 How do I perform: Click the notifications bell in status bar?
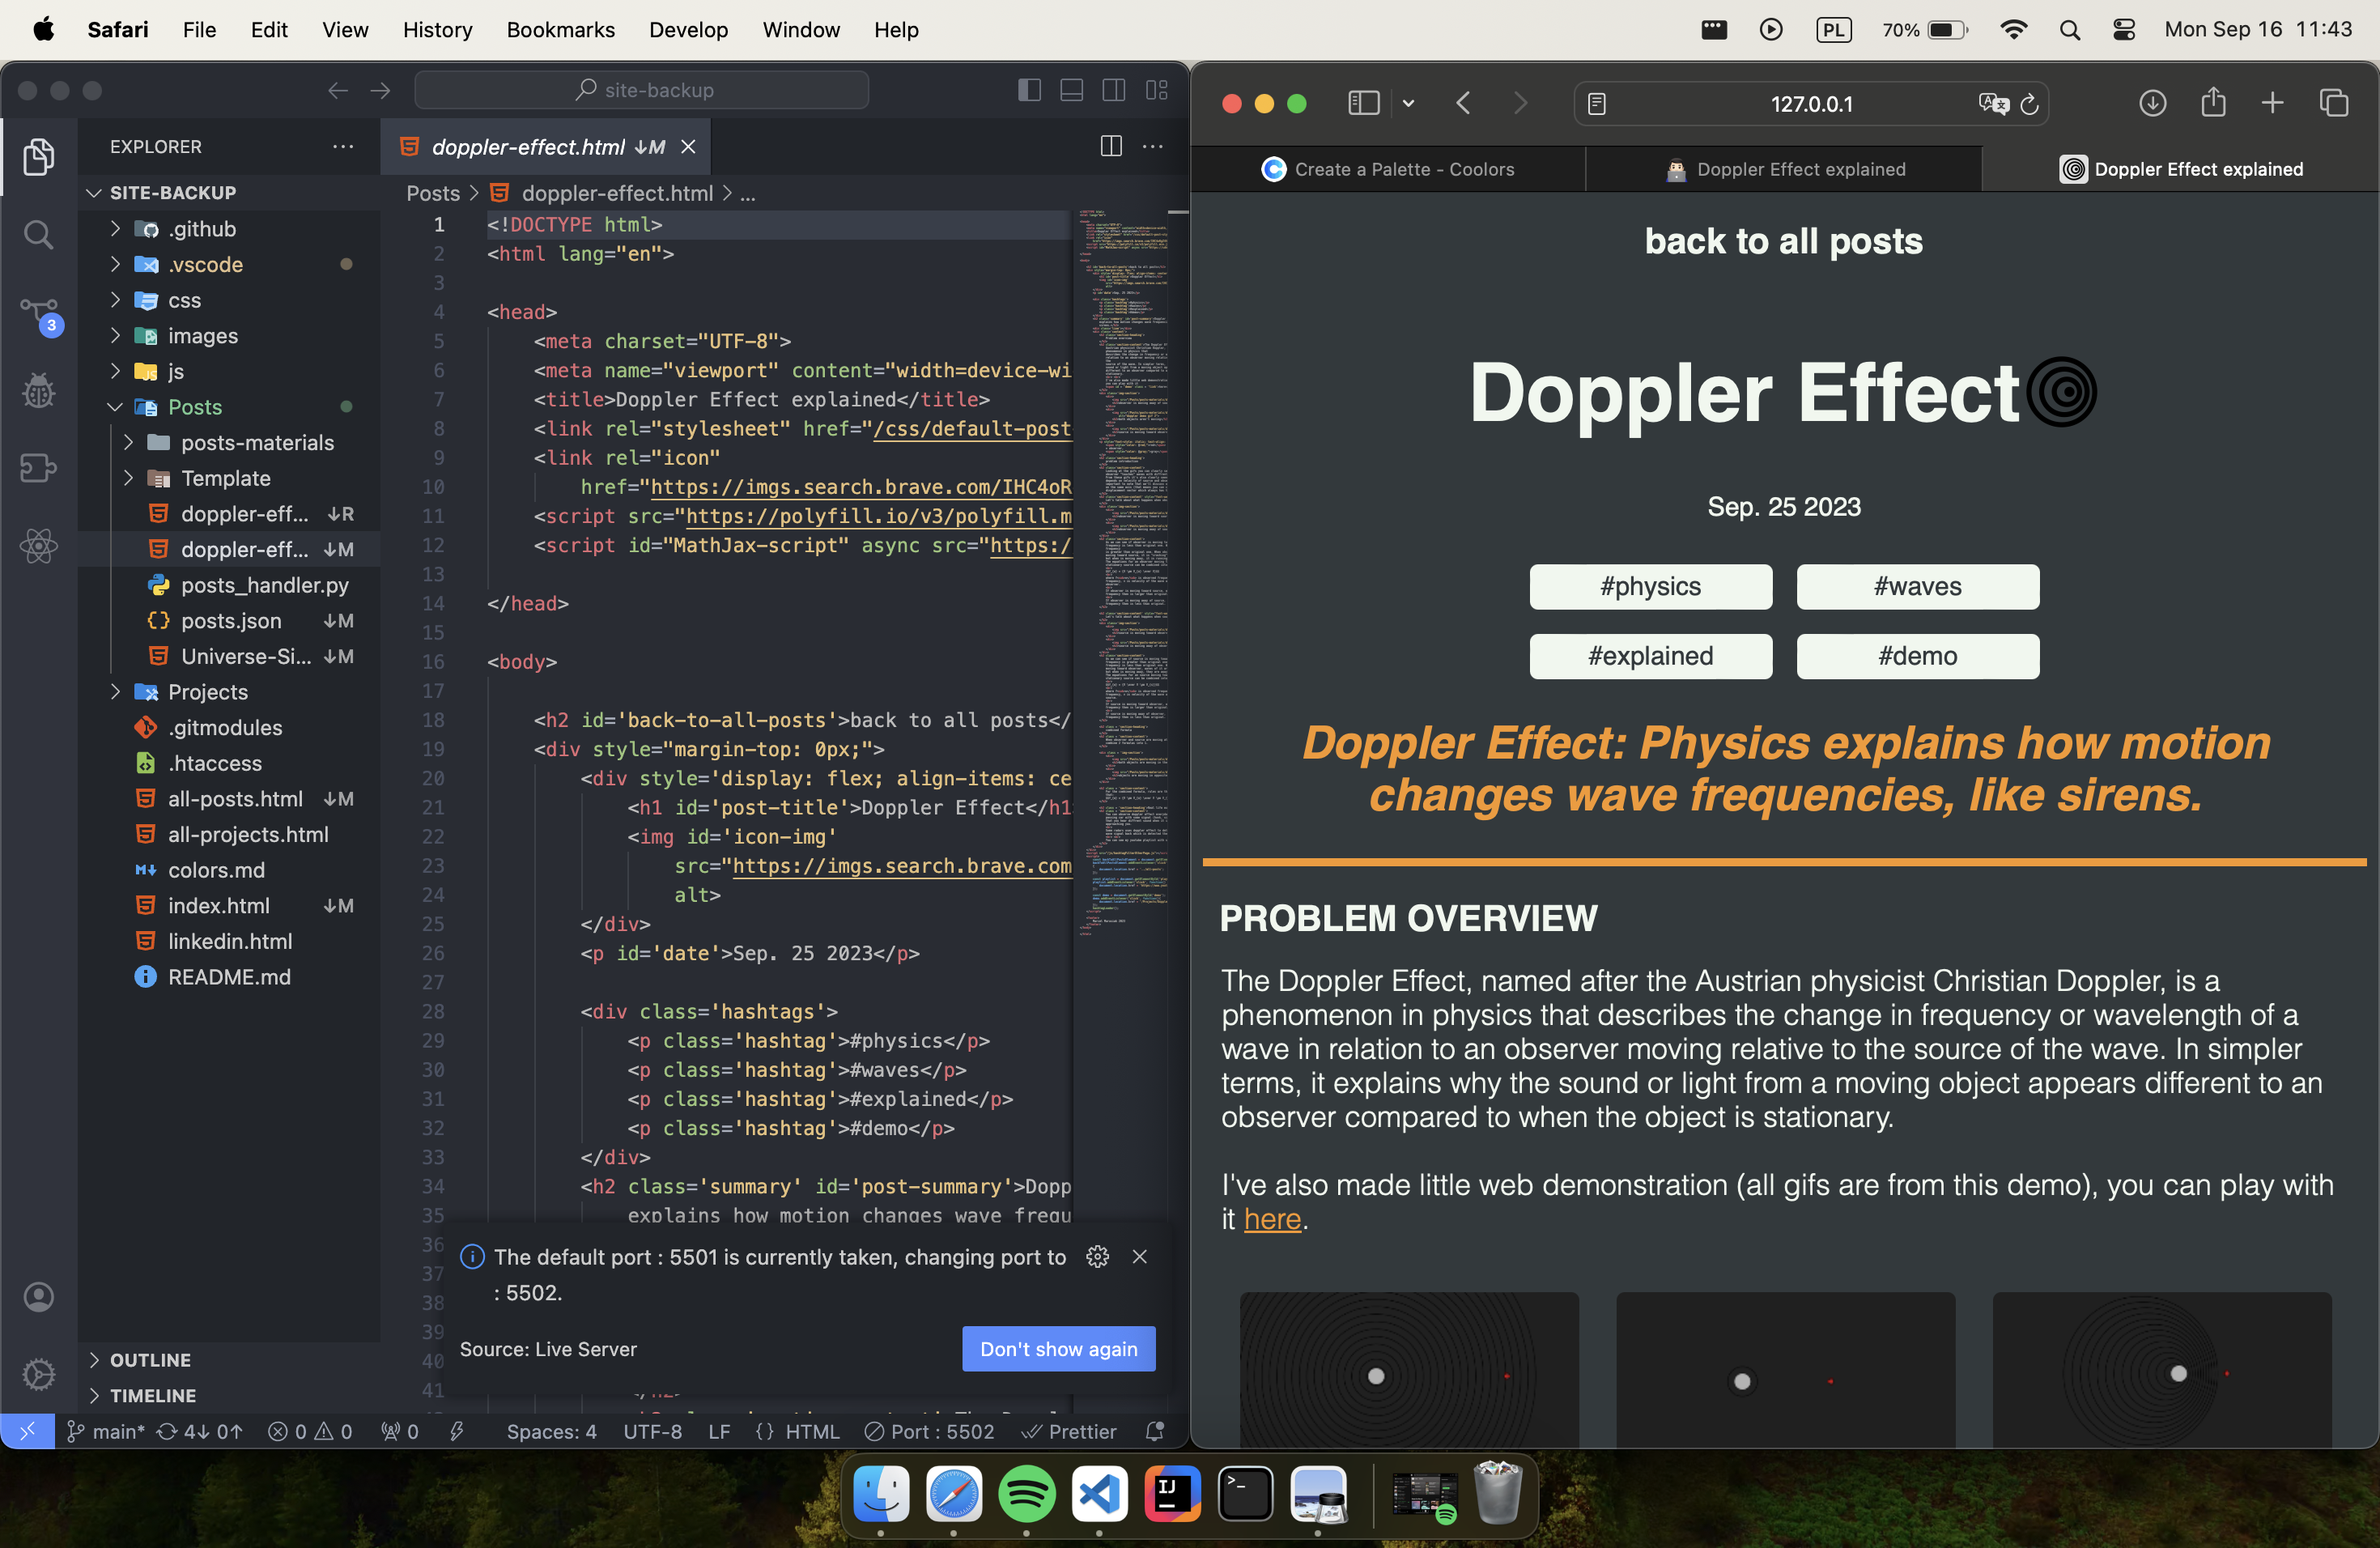coord(1155,1431)
